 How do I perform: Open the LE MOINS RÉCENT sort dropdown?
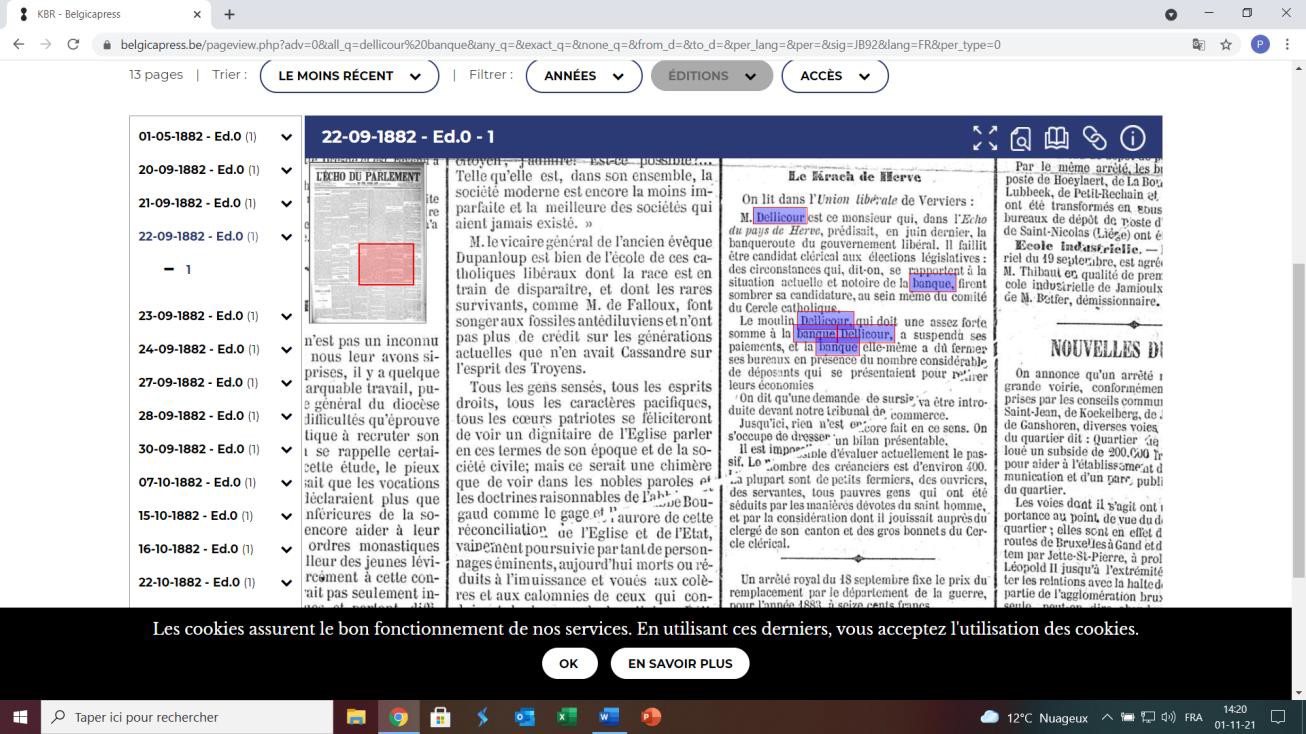tap(349, 76)
